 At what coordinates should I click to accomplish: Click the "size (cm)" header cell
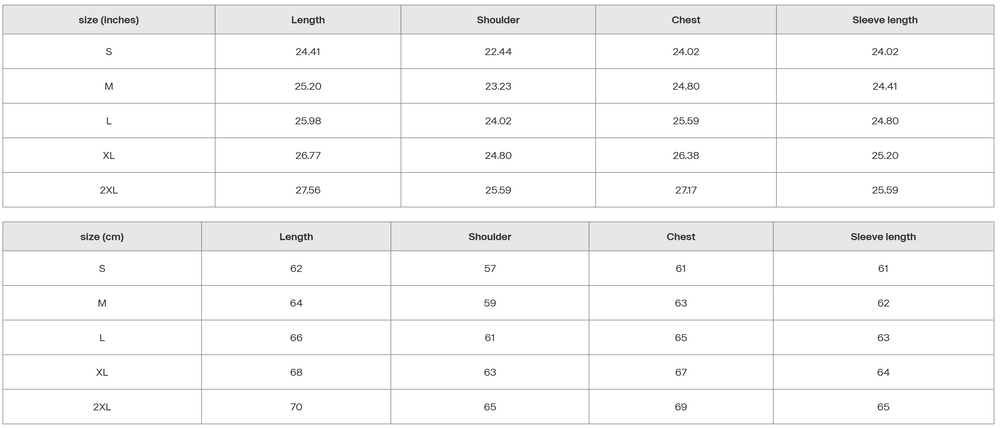[102, 237]
